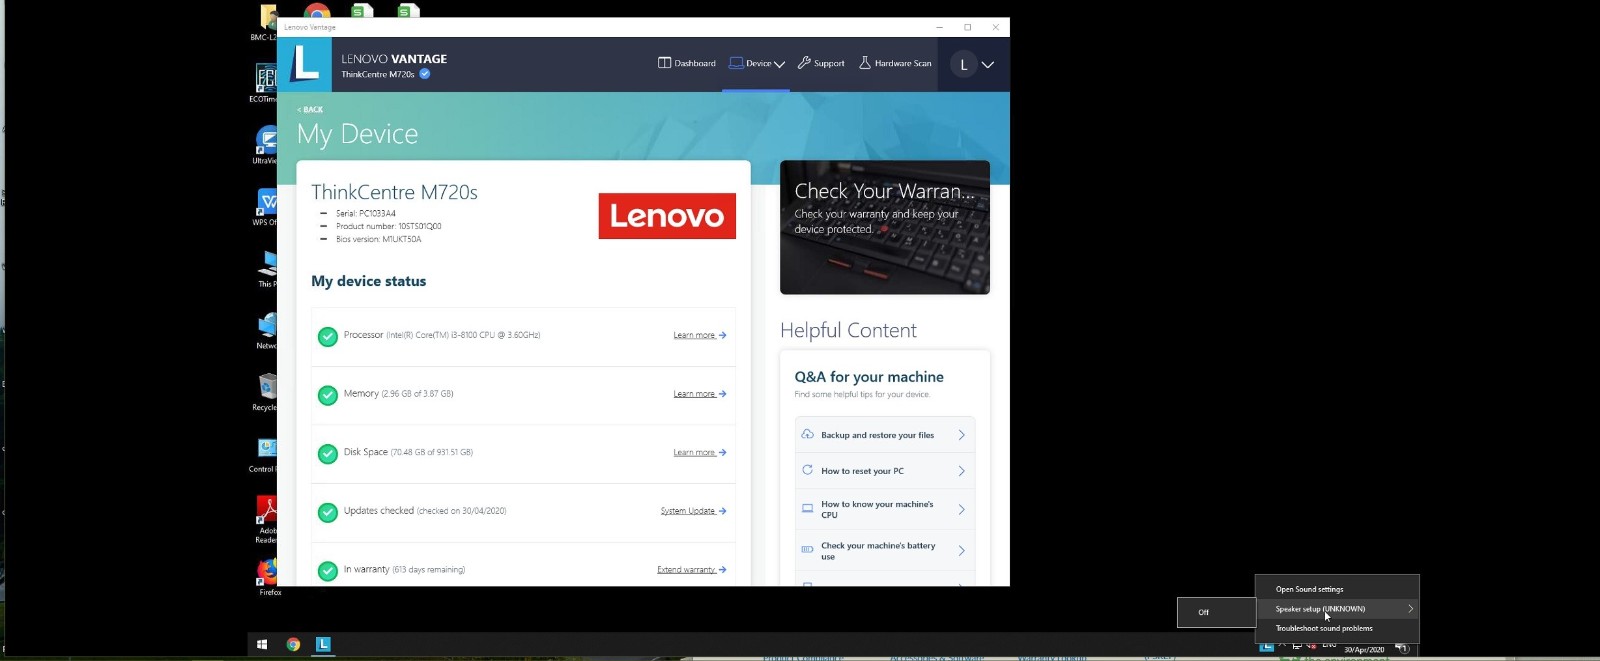Open Learn more for Disk Space

point(699,452)
